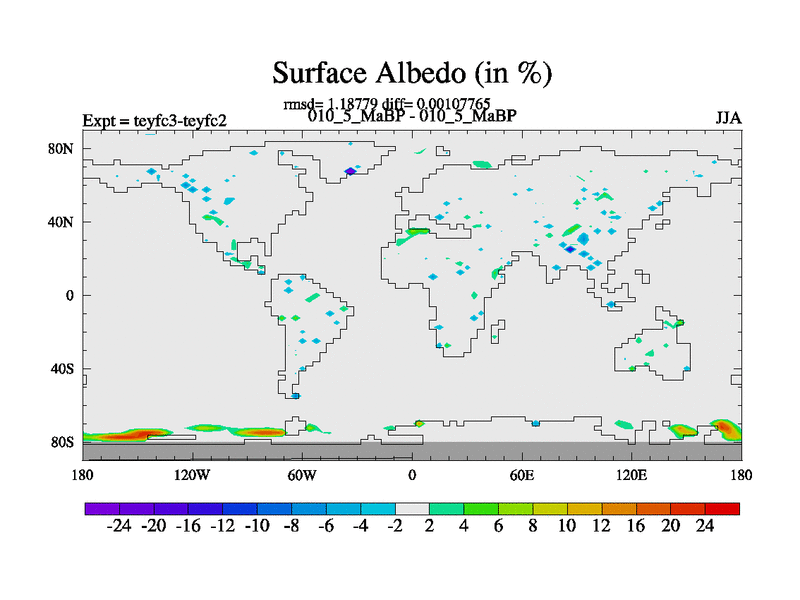Click the dark blue spot on Greenland
This screenshot has width=800, height=600.
350,171
